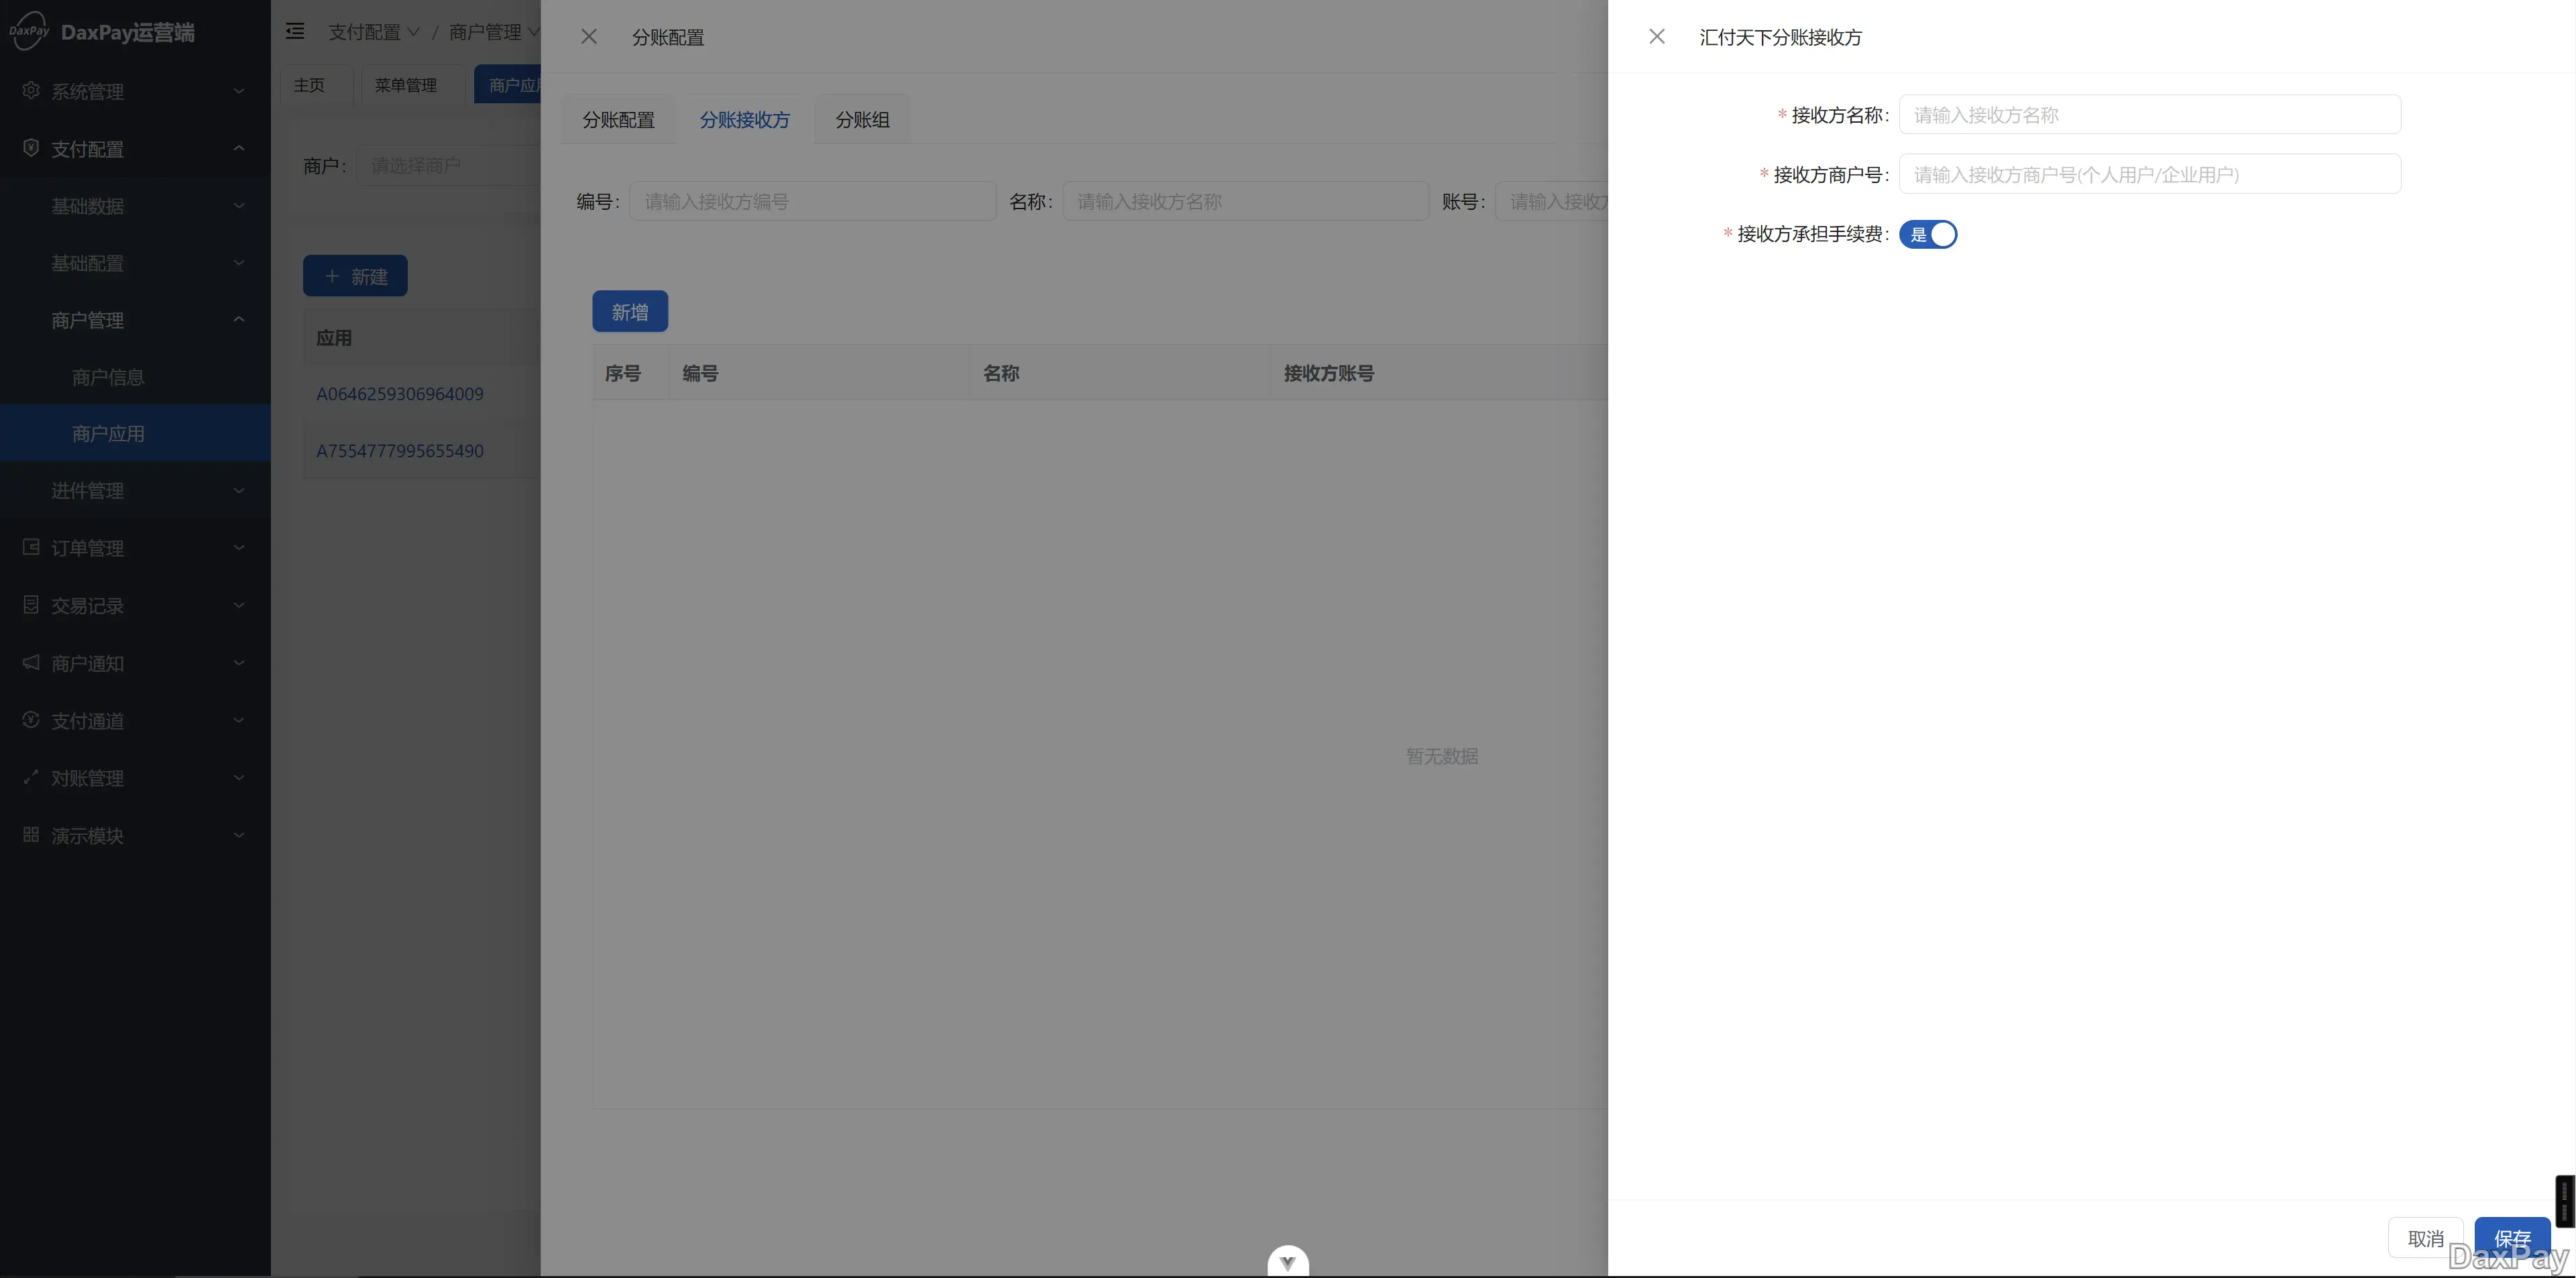The height and width of the screenshot is (1278, 2576).
Task: Click the 接收方名称 input field
Action: (2149, 115)
